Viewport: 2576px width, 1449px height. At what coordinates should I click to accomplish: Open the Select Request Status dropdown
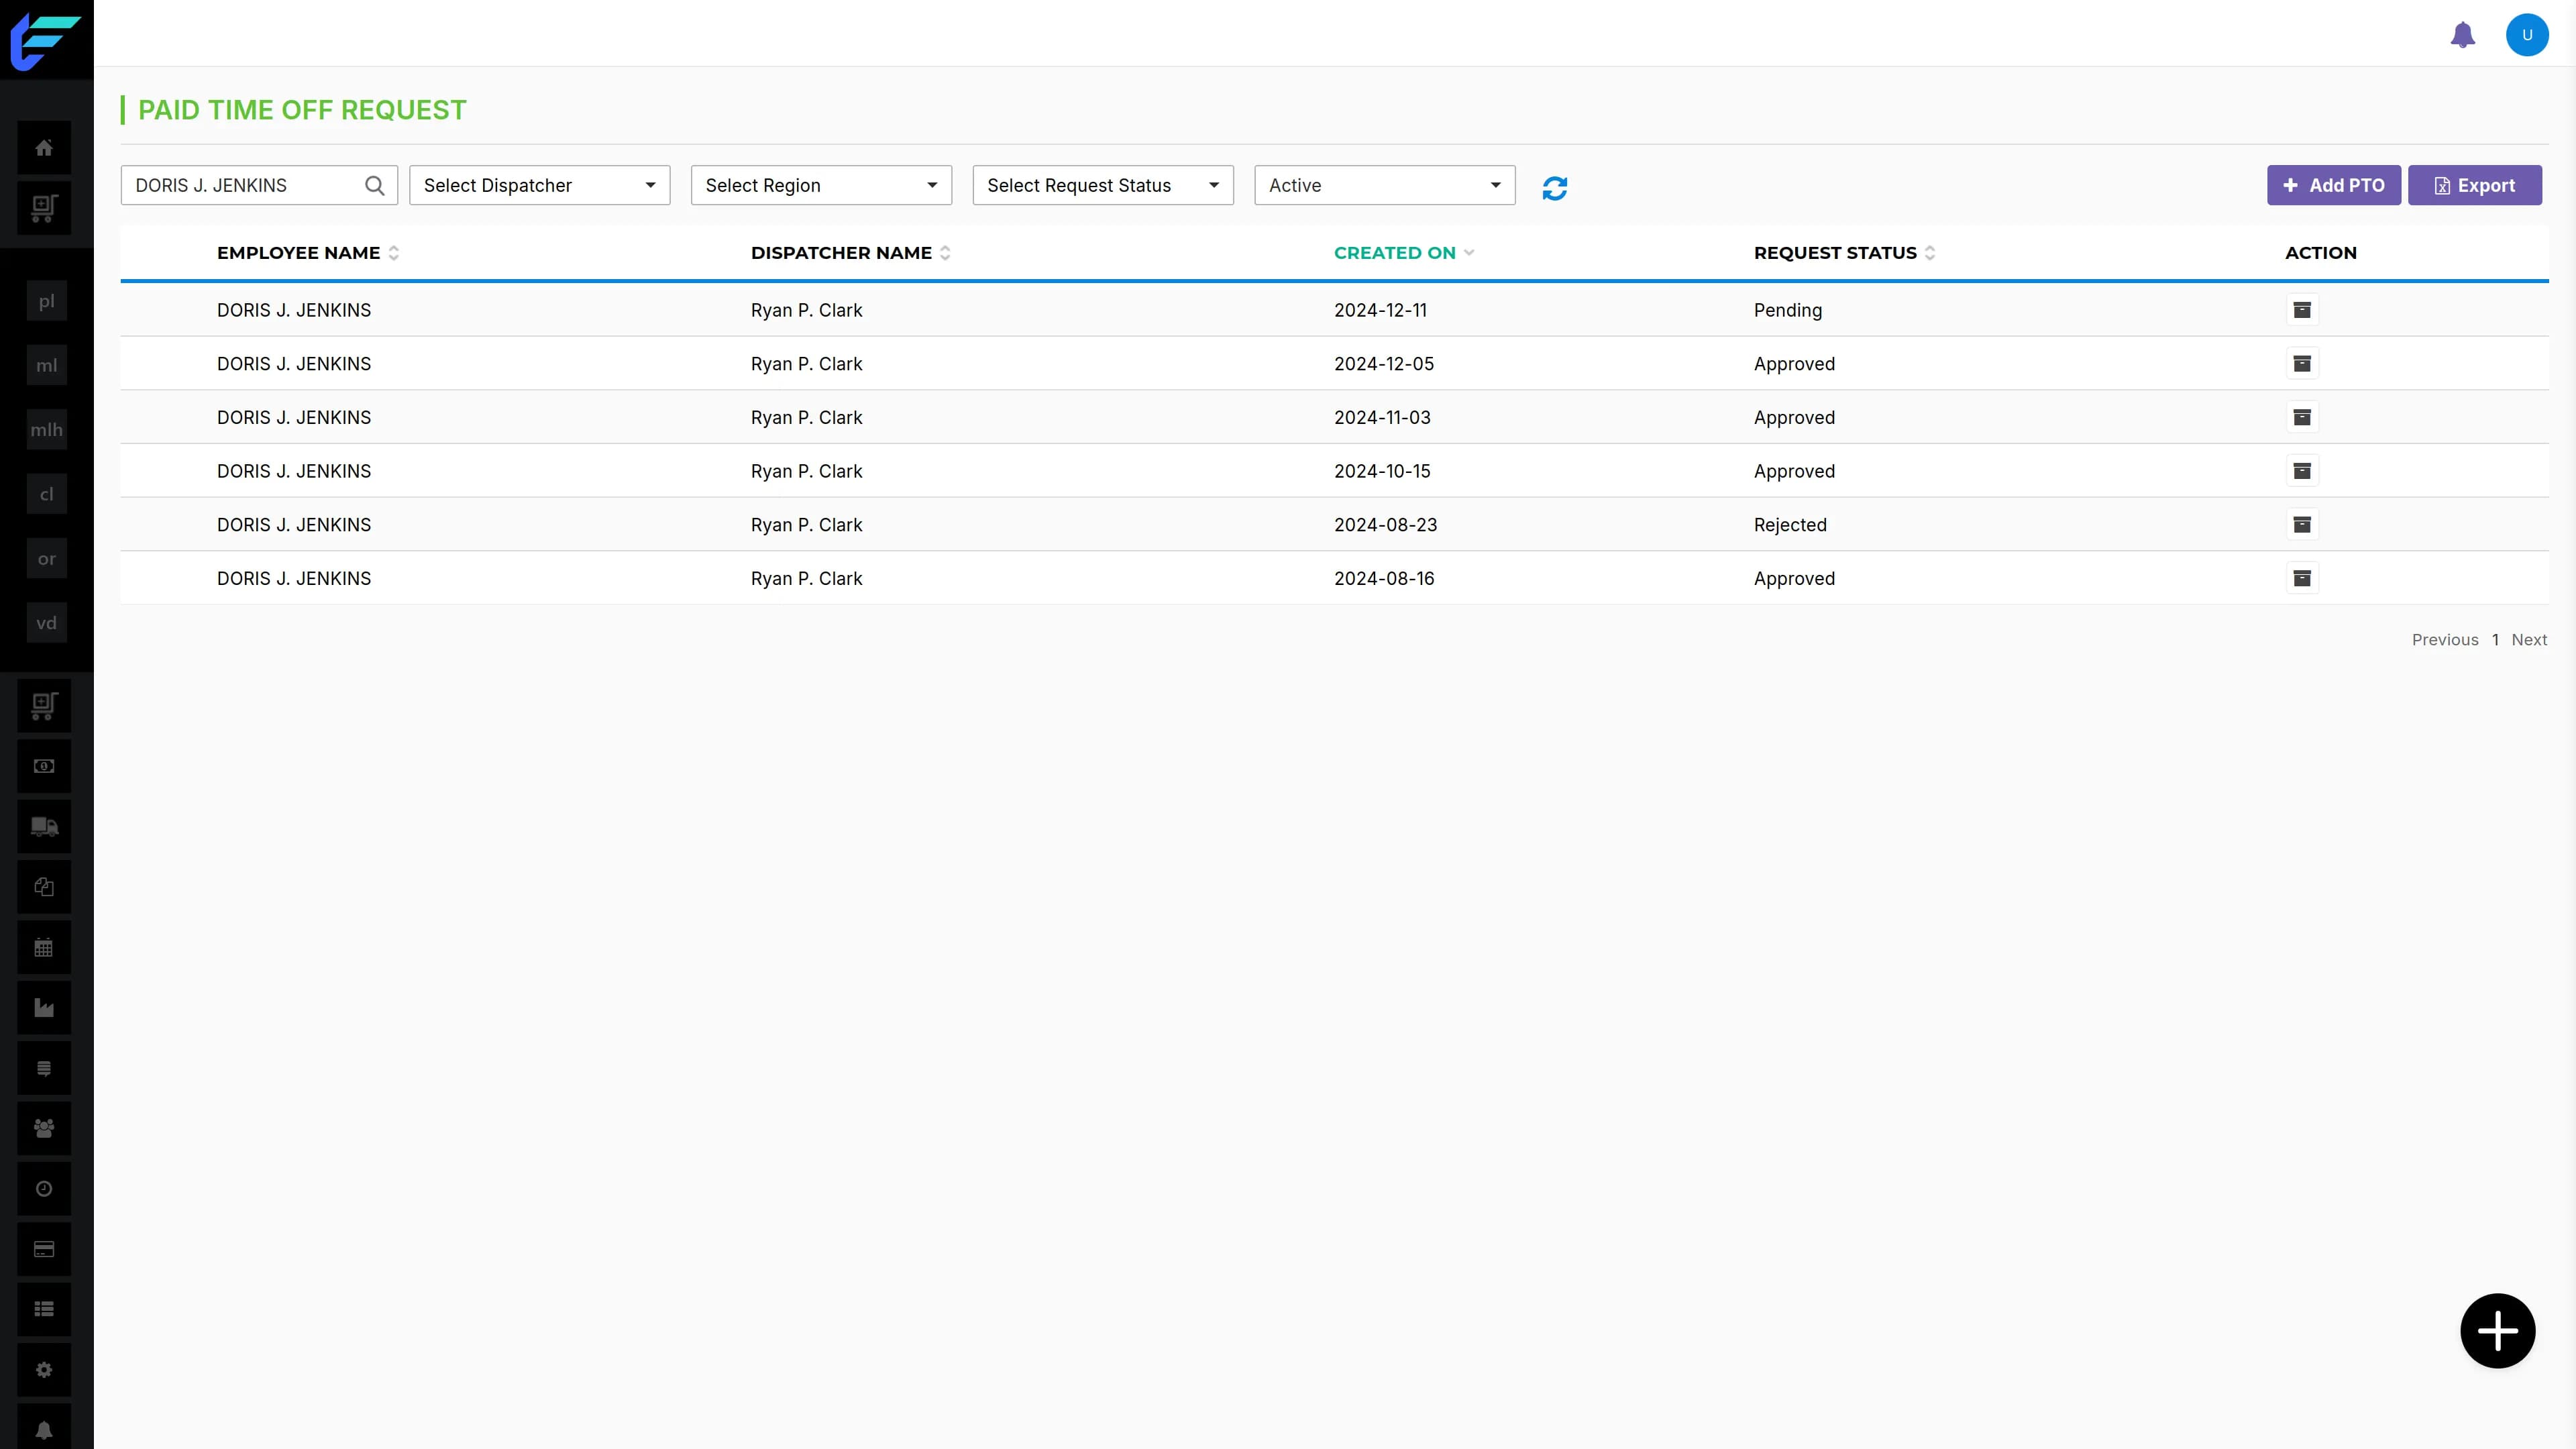coord(1103,185)
